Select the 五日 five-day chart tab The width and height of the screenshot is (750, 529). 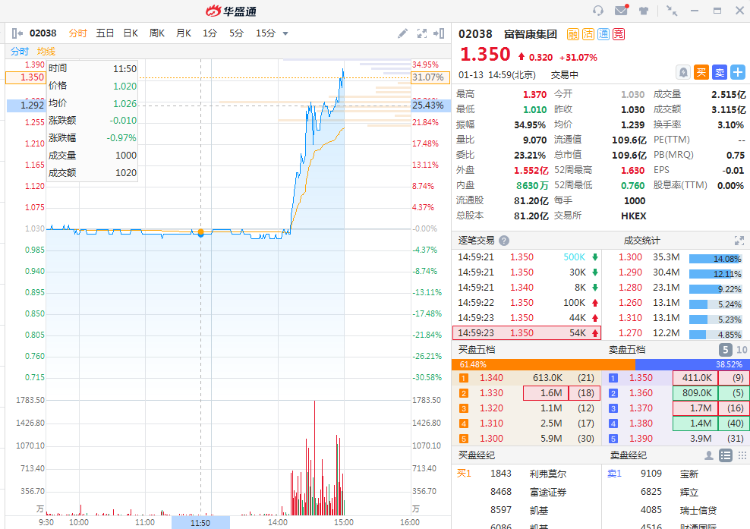click(105, 33)
